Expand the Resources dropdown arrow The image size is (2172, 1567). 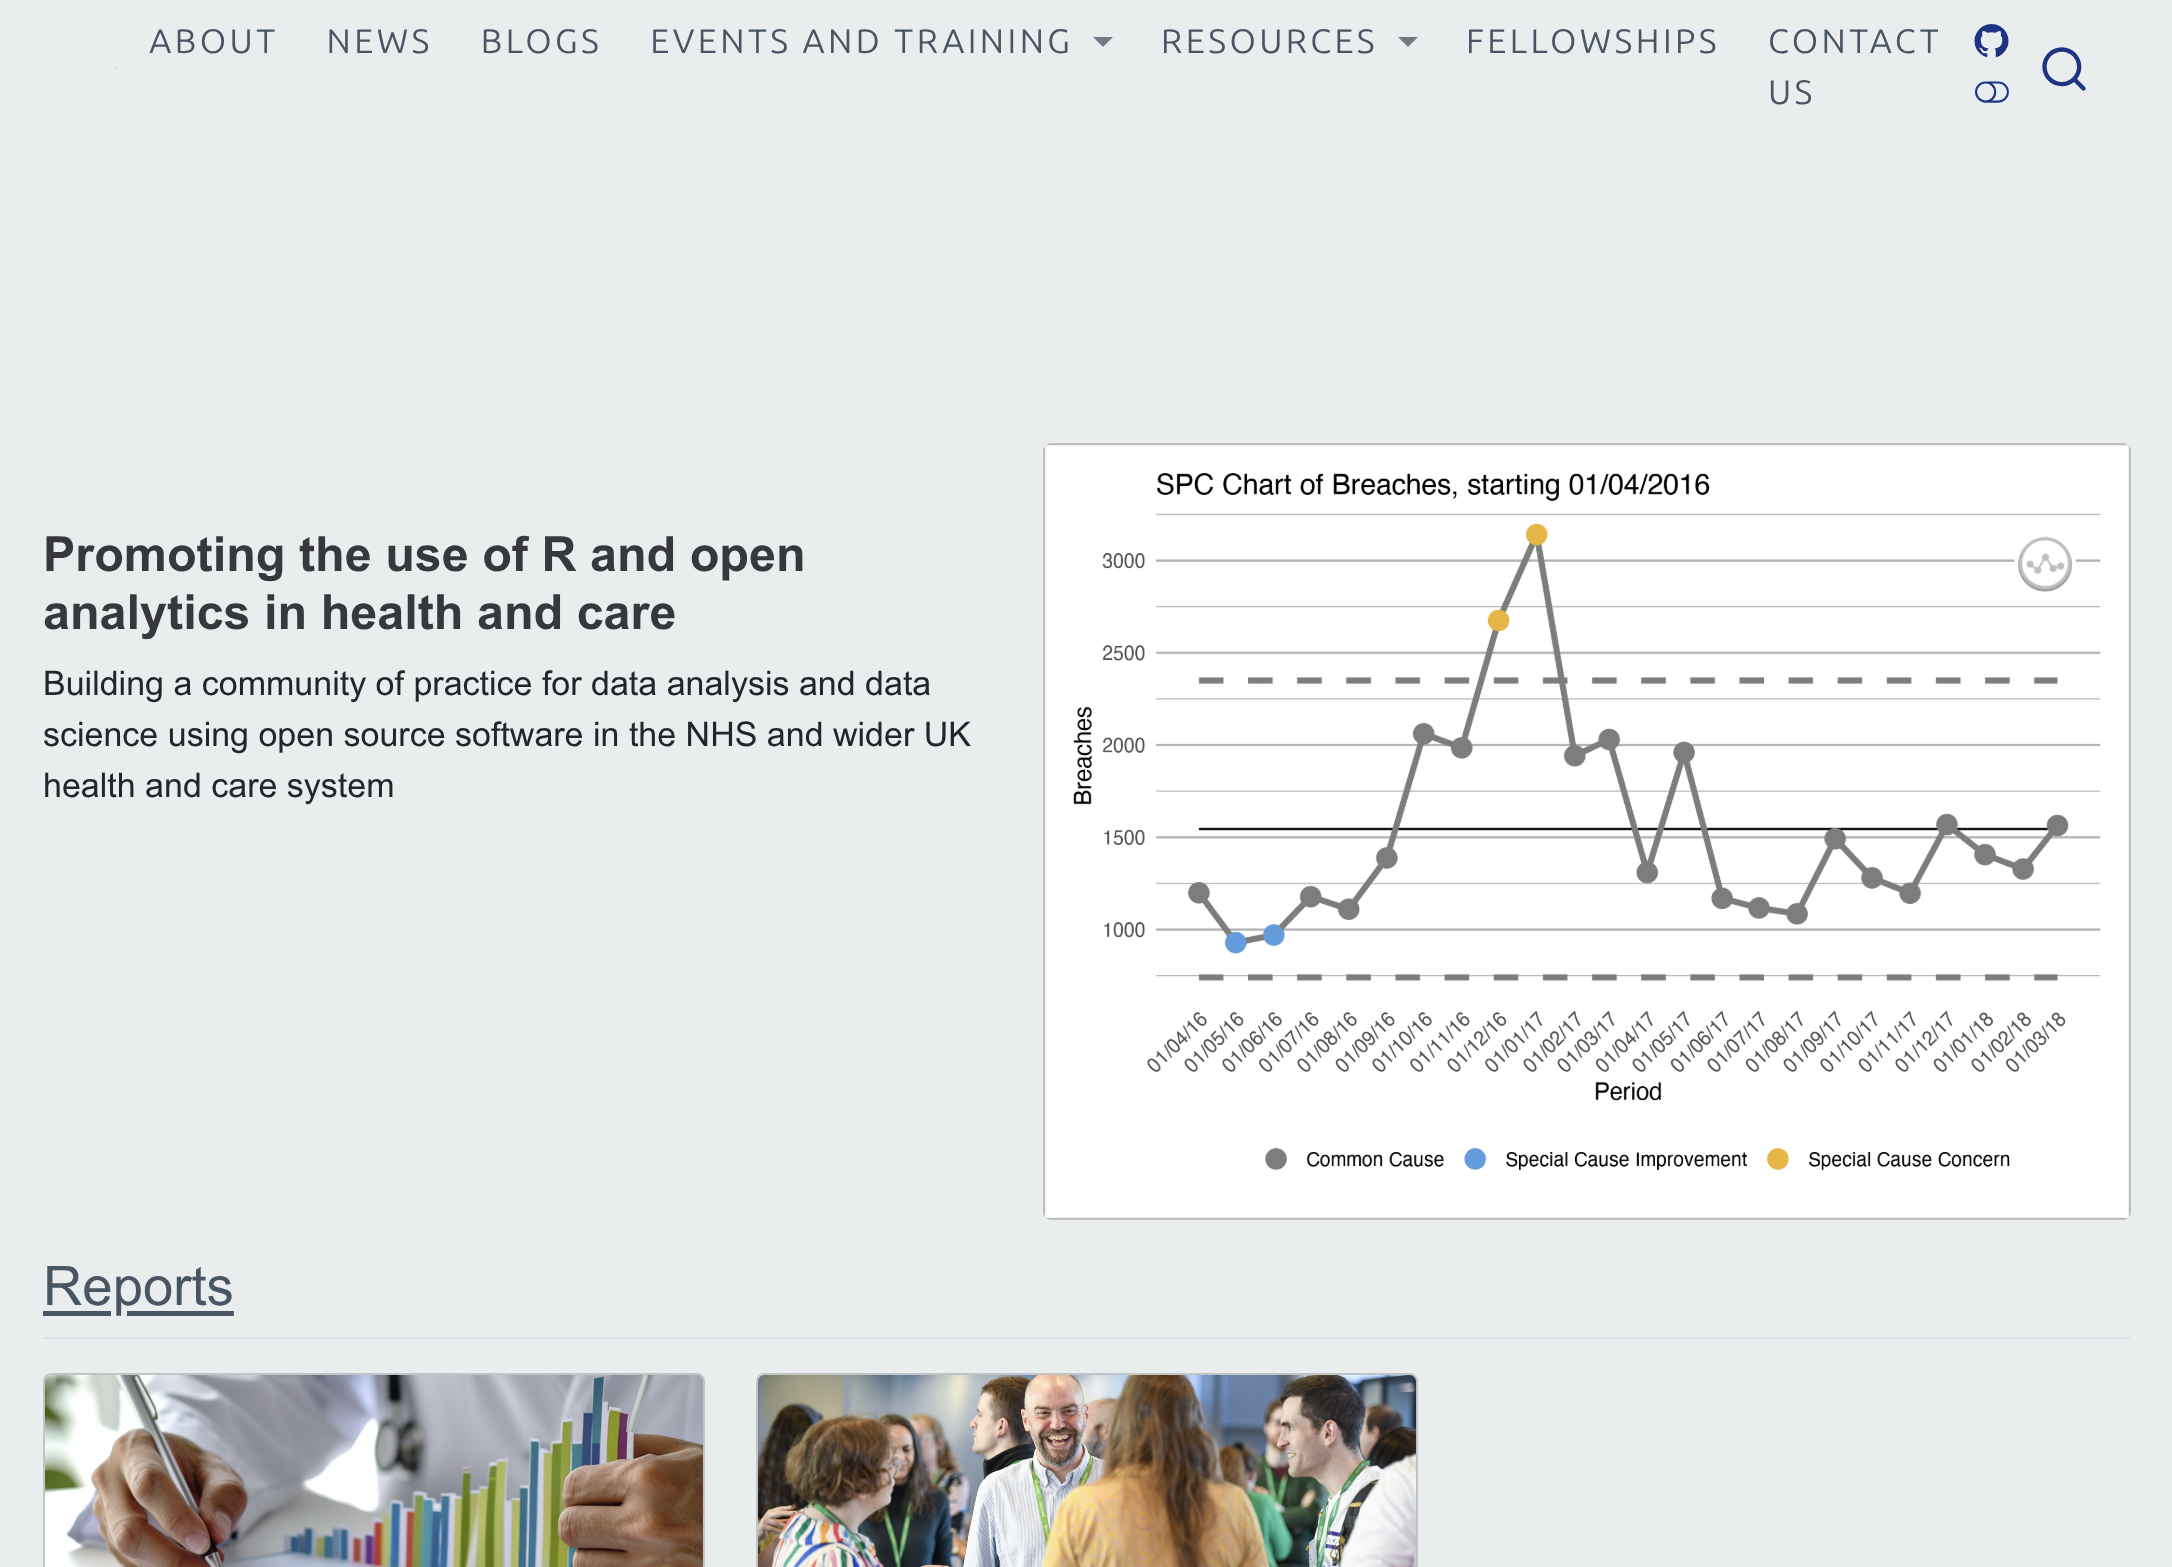click(x=1408, y=42)
